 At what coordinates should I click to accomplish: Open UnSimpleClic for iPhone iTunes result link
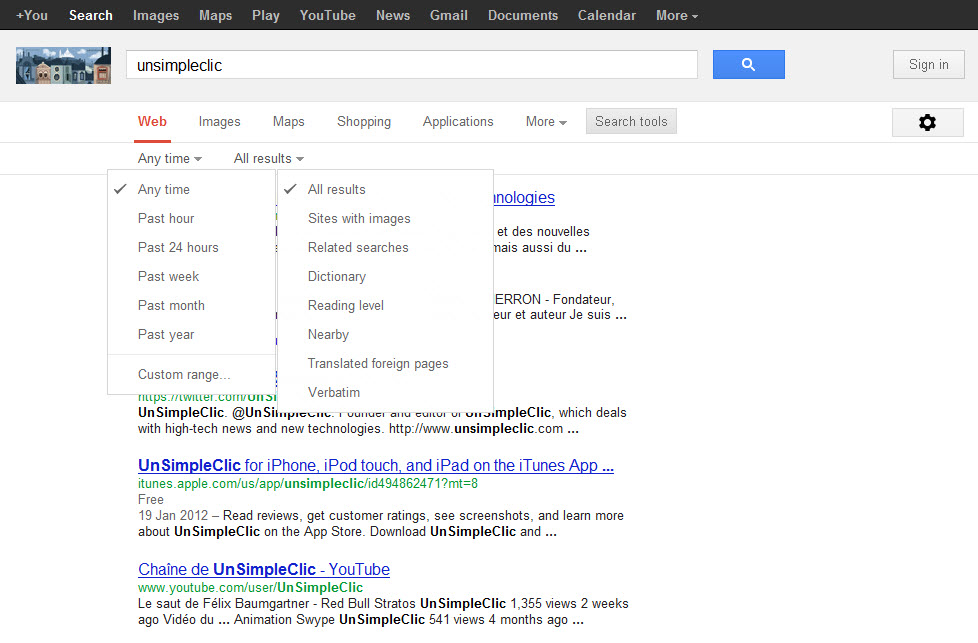pos(376,465)
